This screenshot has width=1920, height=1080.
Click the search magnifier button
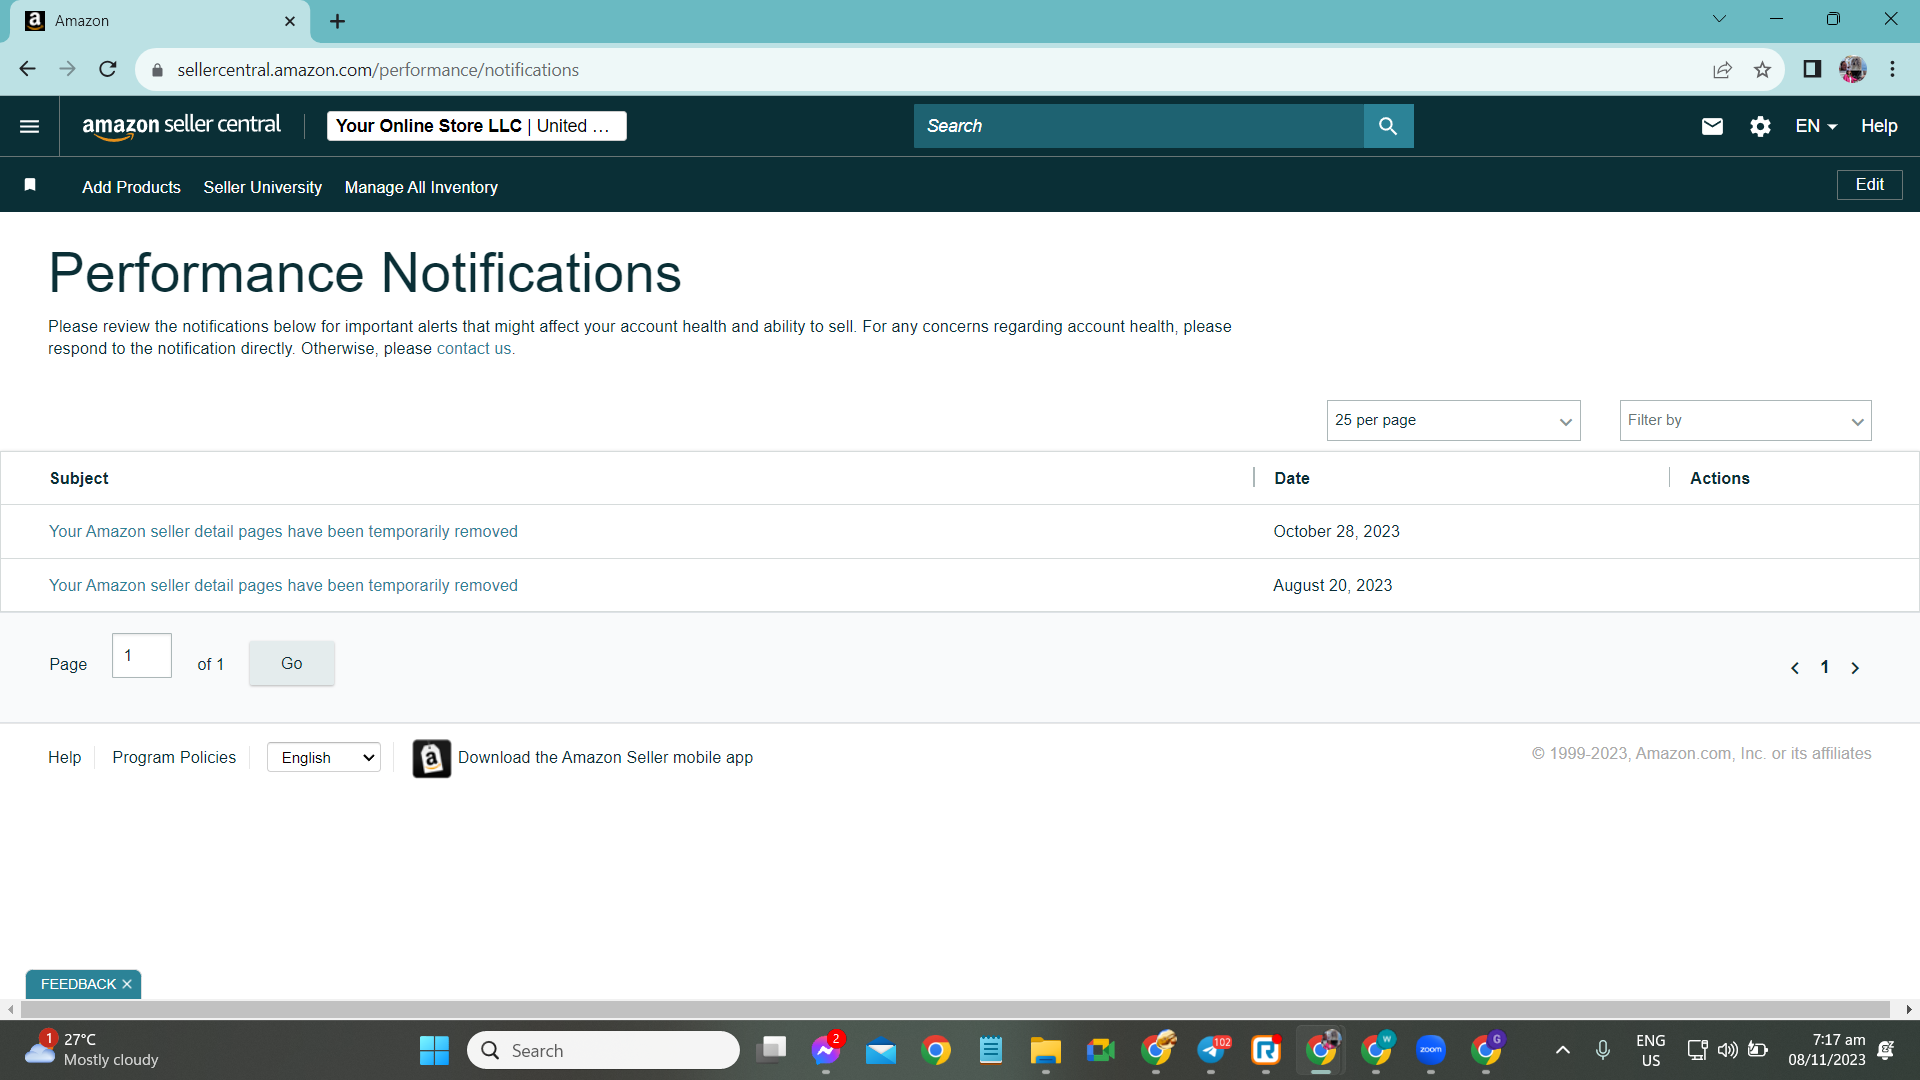coord(1388,126)
